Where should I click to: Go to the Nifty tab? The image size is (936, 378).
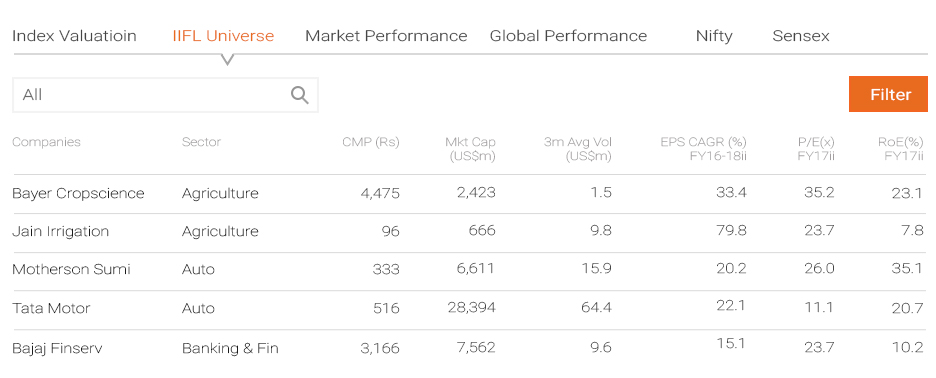[714, 36]
